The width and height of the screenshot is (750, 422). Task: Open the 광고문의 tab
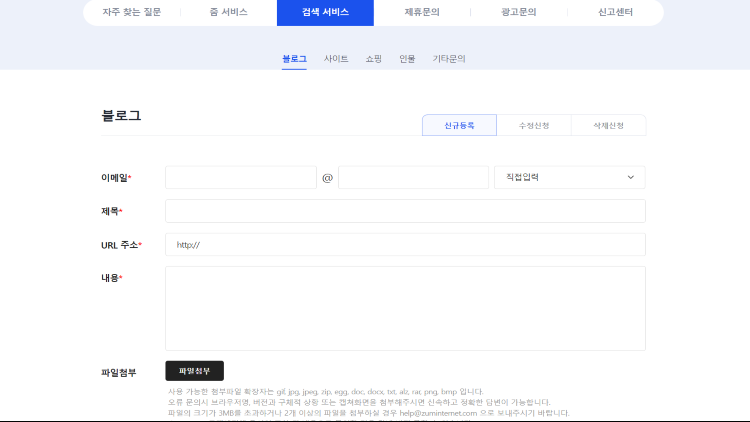pos(518,12)
